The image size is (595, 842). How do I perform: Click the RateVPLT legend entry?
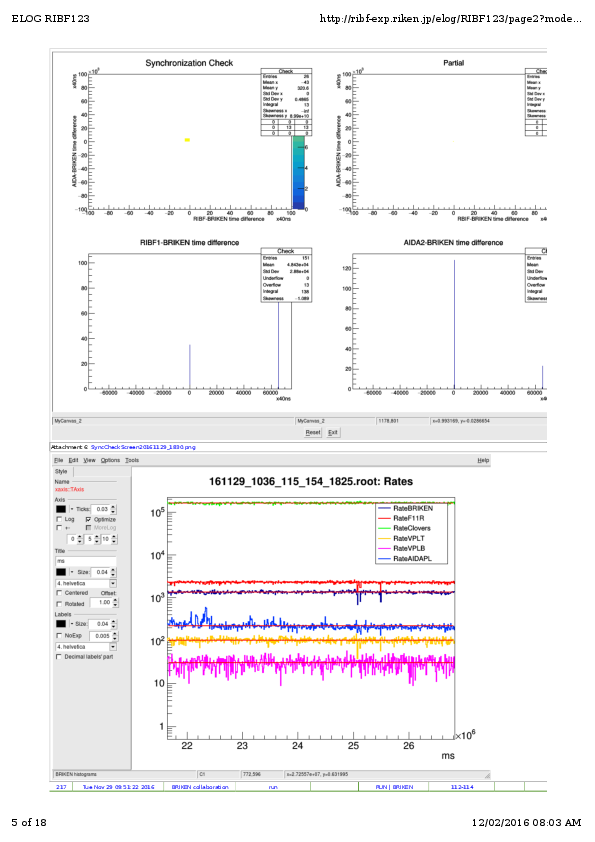[409, 538]
